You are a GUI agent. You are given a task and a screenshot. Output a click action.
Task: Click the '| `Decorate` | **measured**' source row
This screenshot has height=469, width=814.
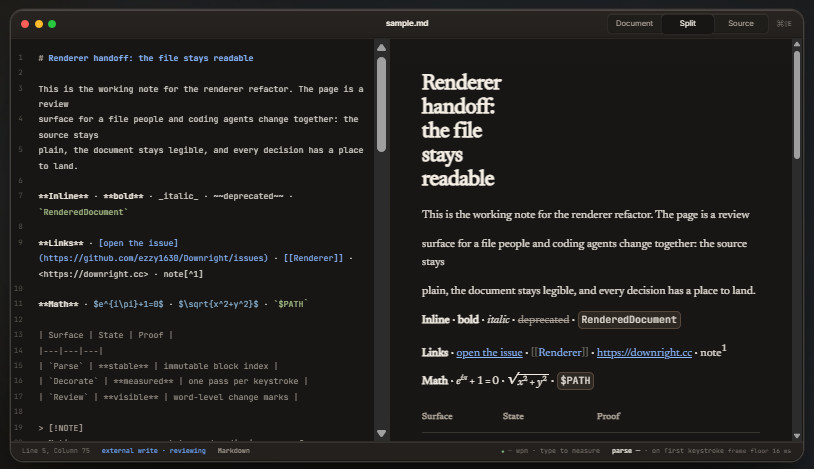pyautogui.click(x=173, y=381)
